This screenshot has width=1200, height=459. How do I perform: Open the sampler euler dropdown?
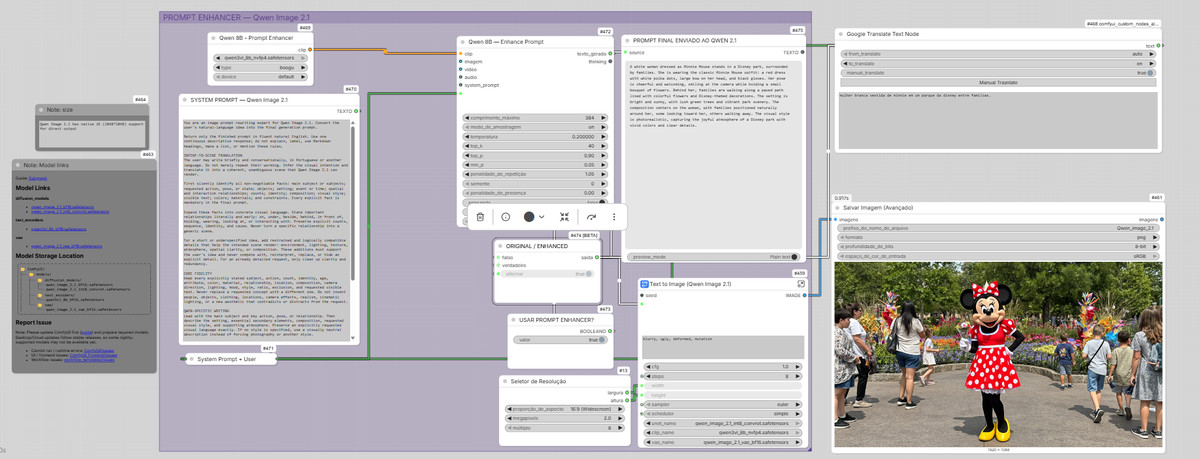click(724, 403)
